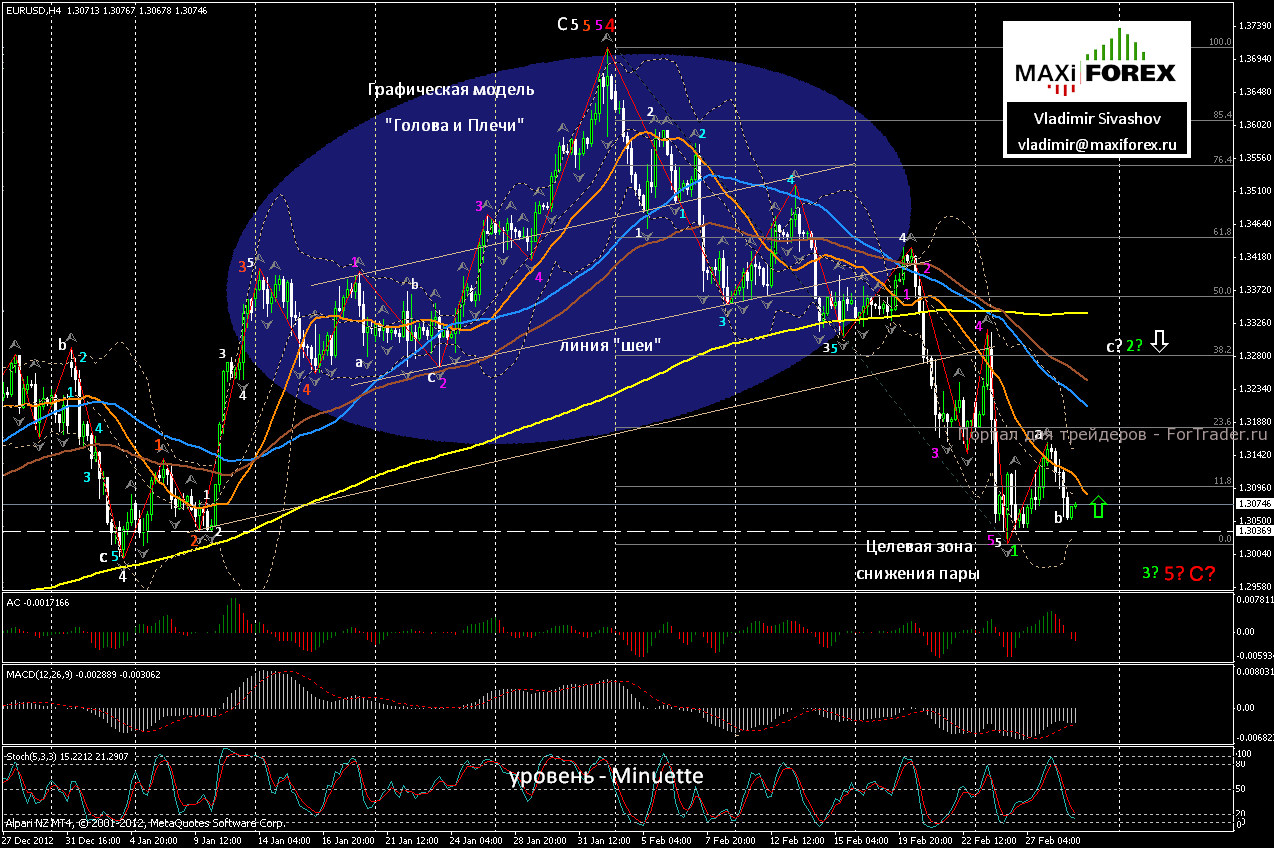Click the green up arrow marker
The image size is (1274, 848).
(1097, 507)
